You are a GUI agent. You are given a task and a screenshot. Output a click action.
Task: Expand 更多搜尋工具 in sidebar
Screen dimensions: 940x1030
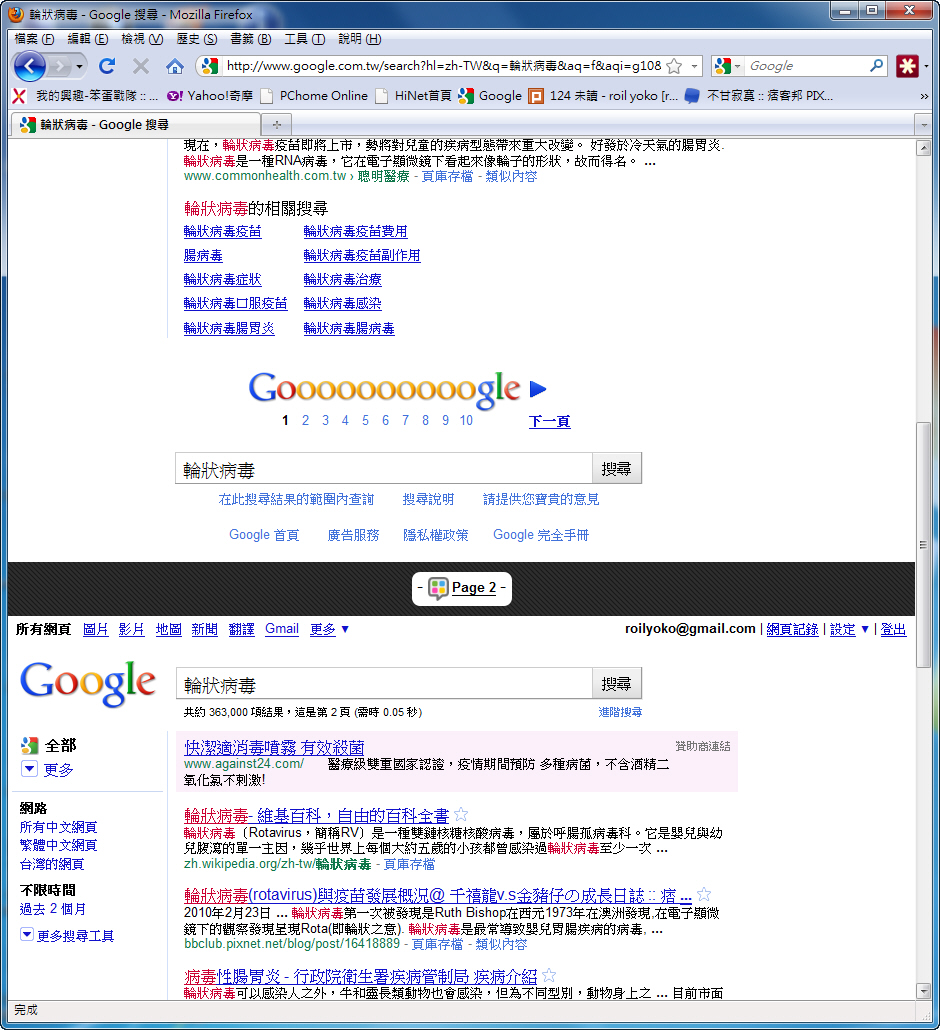pyautogui.click(x=67, y=935)
